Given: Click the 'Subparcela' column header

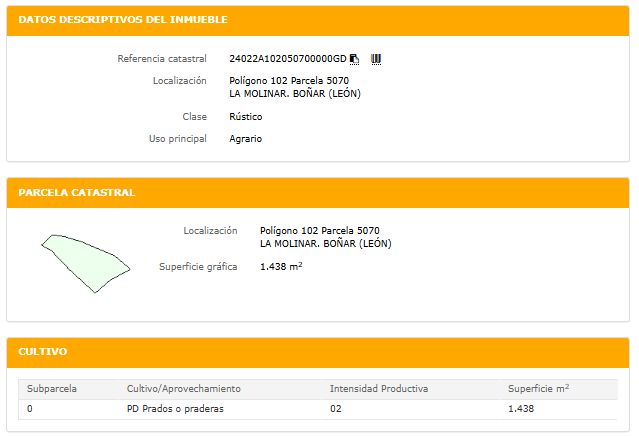Looking at the screenshot, I should click(x=52, y=388).
